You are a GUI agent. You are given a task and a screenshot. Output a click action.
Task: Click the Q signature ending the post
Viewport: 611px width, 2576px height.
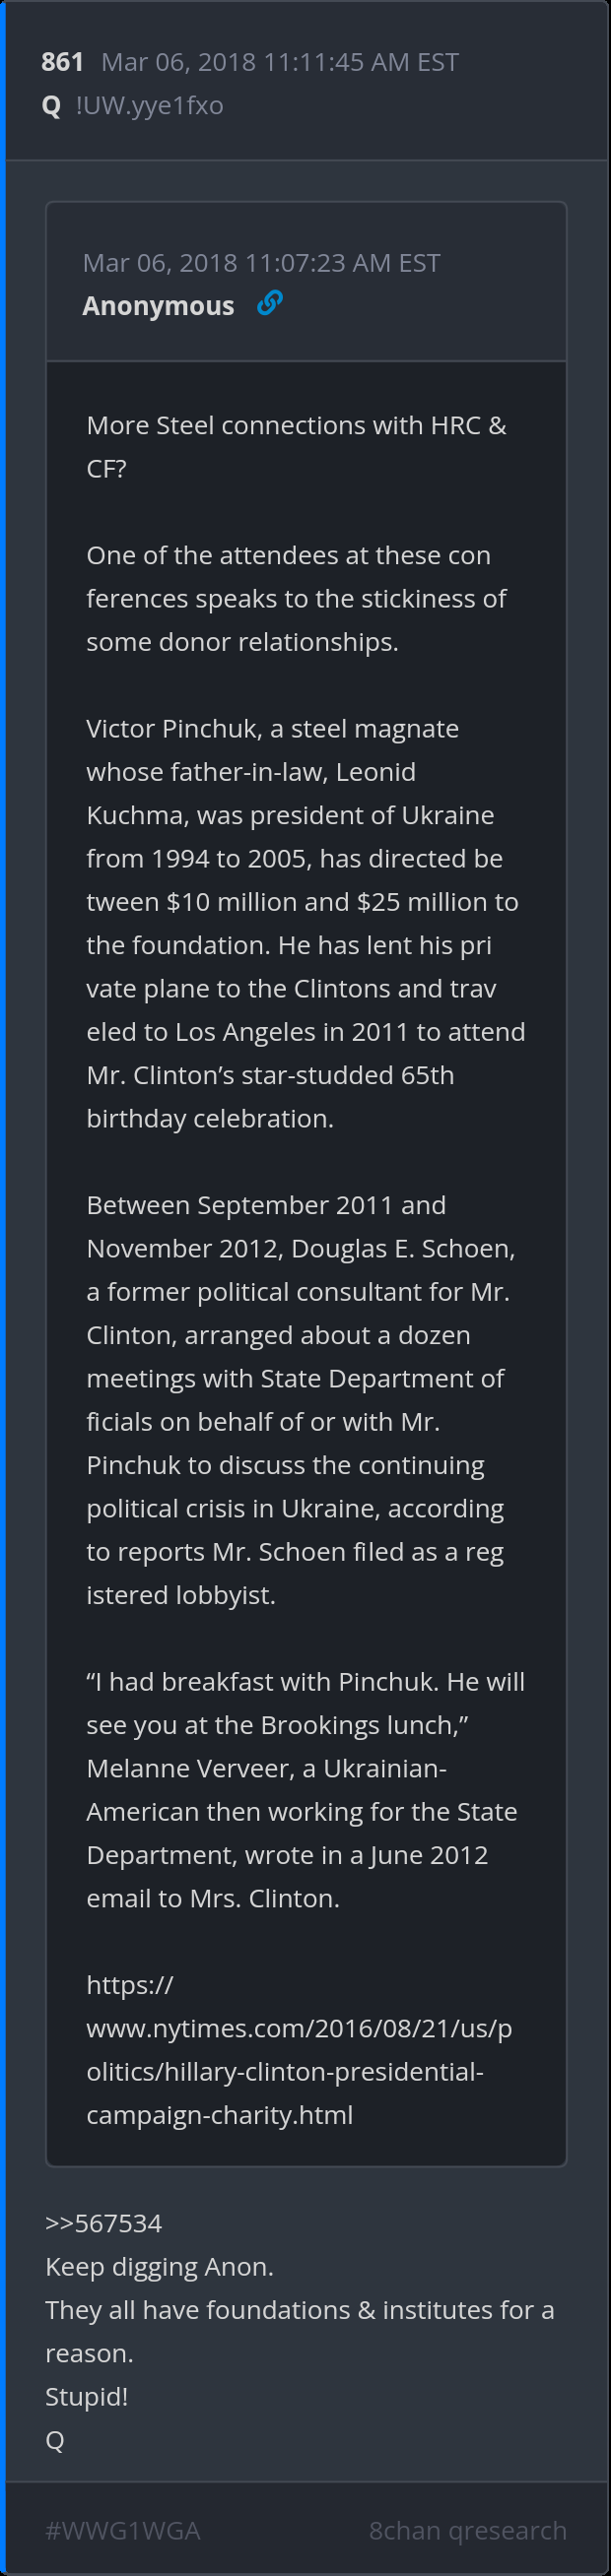pyautogui.click(x=55, y=2439)
